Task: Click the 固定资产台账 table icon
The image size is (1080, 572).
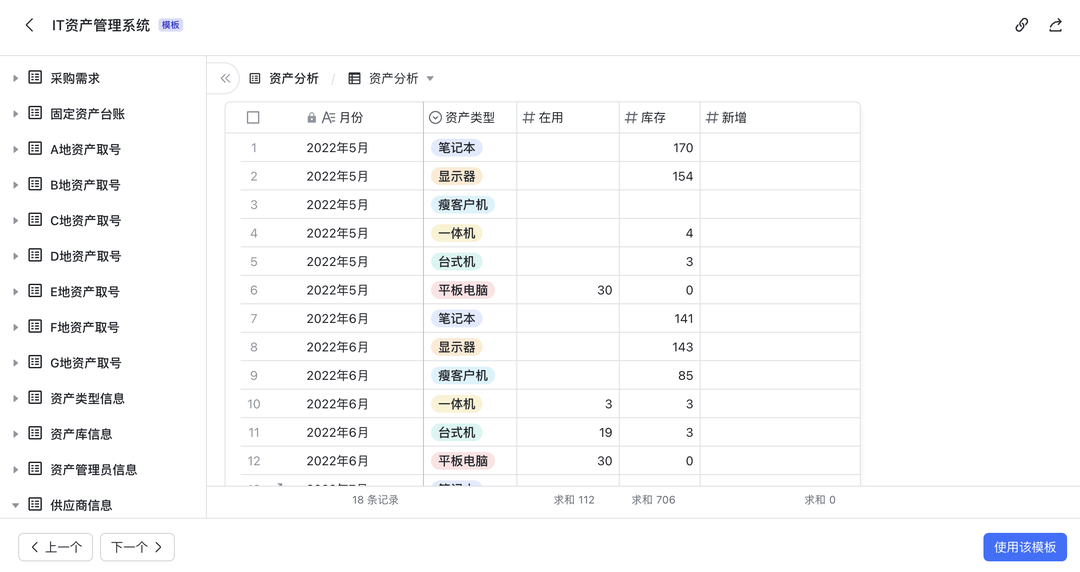Action: [x=35, y=113]
